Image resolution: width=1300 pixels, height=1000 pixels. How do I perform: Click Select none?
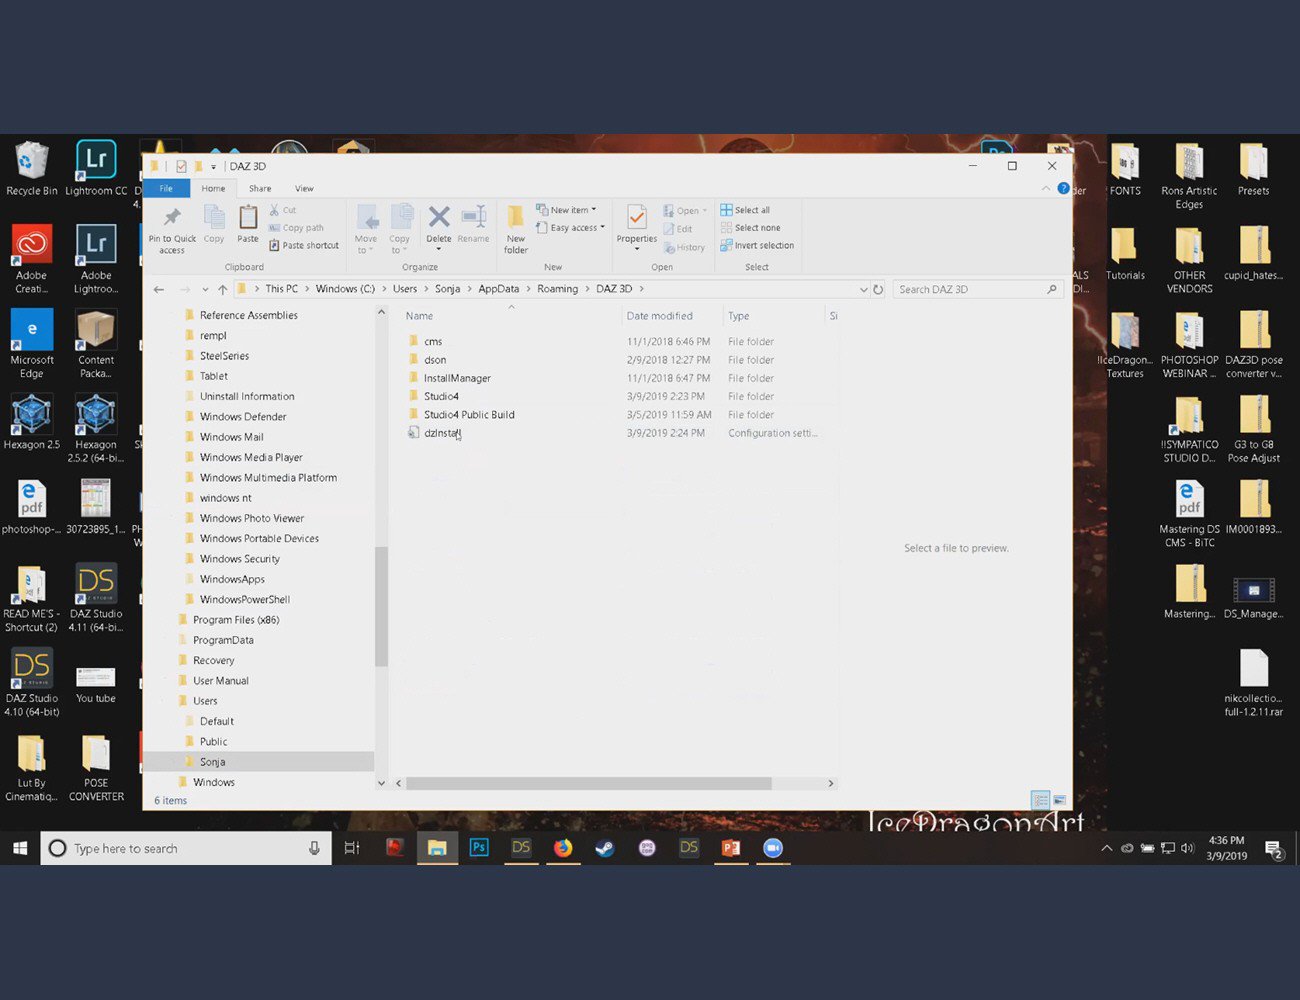(750, 228)
